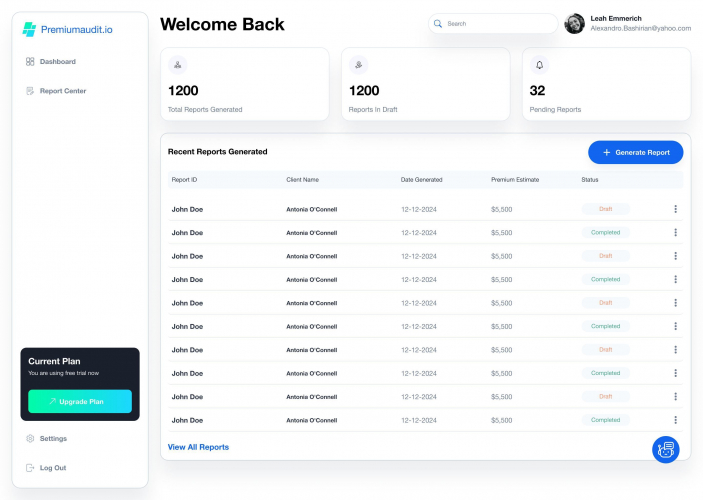Focus the Search input field
This screenshot has height=500, width=703.
click(493, 24)
